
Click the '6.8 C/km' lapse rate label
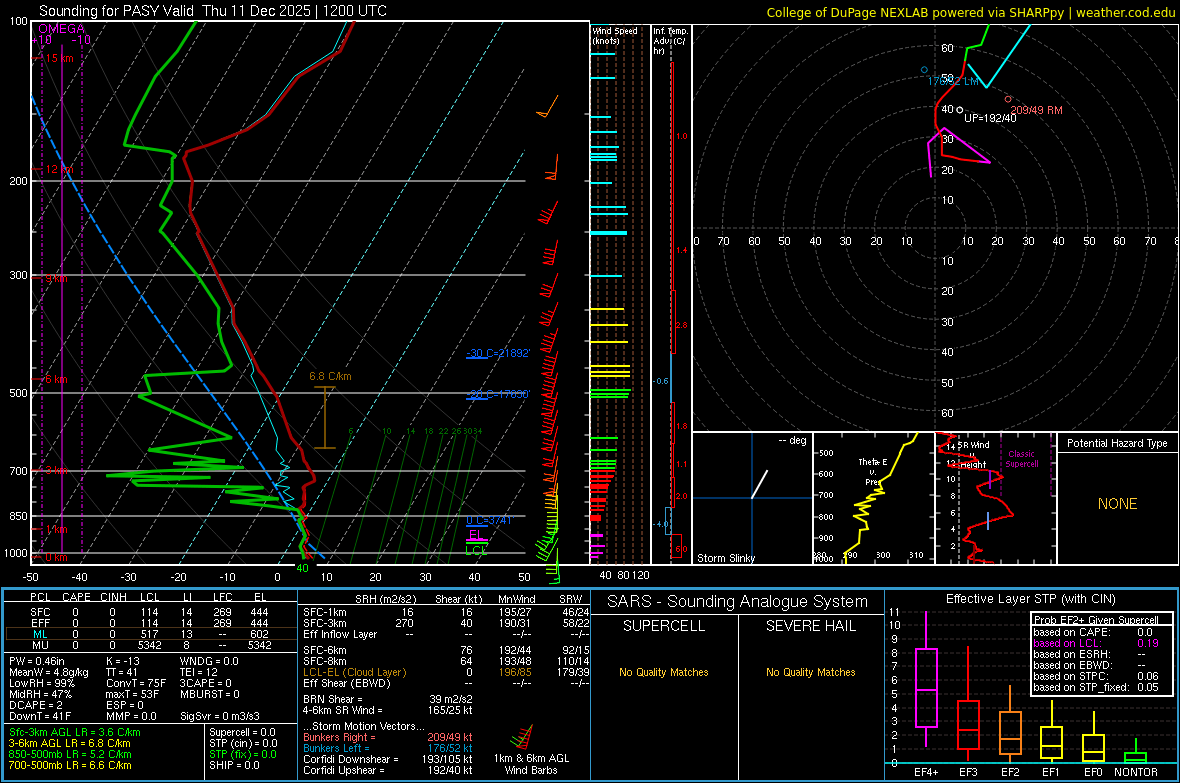(330, 376)
